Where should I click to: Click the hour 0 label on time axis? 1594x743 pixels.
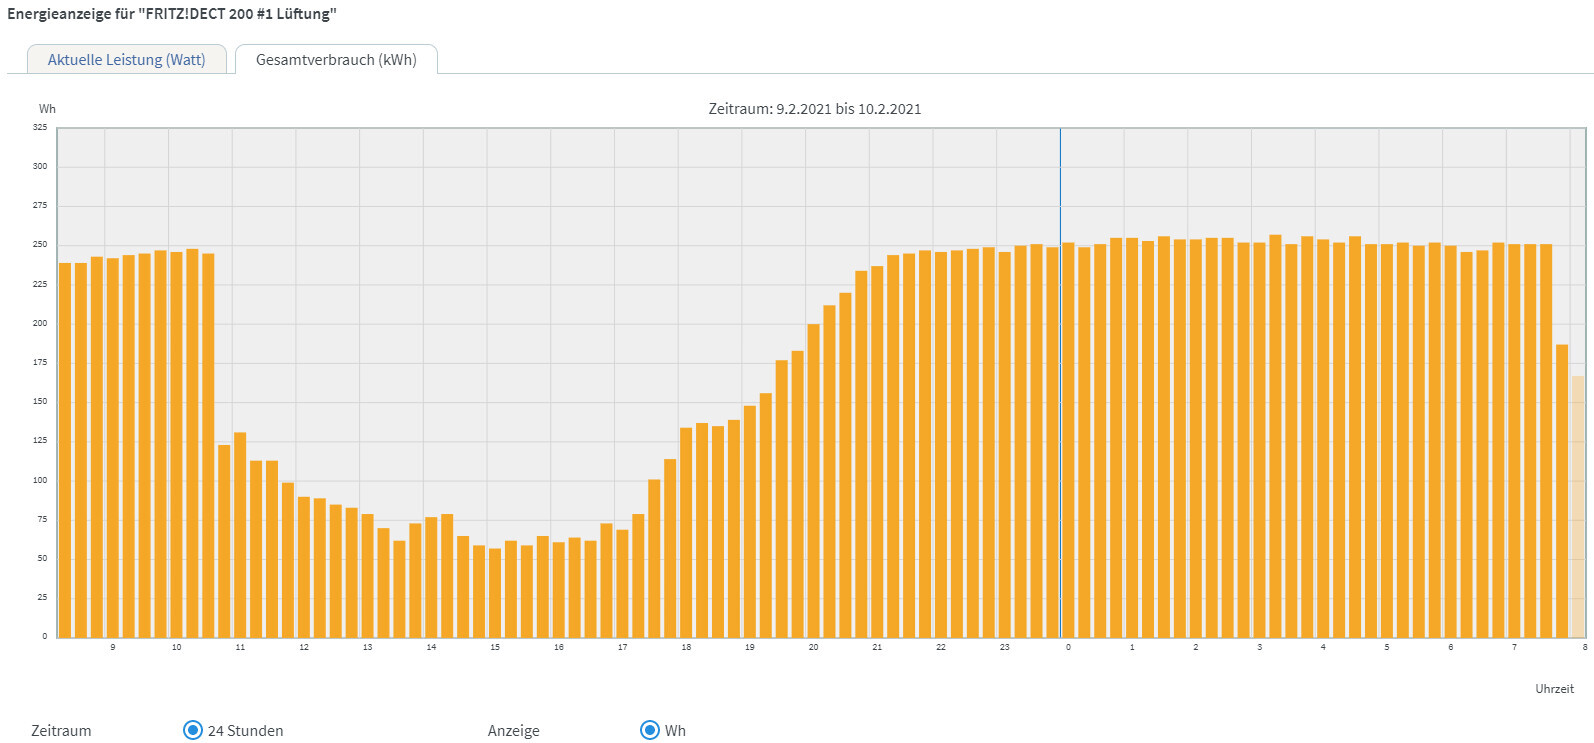pos(1068,648)
